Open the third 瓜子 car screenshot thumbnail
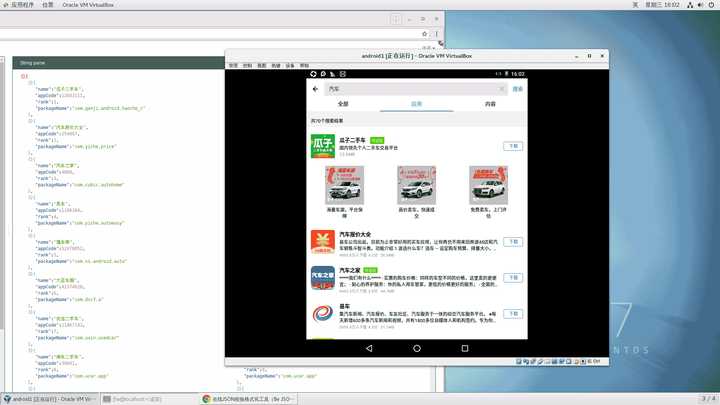The width and height of the screenshot is (720, 405). 489,186
